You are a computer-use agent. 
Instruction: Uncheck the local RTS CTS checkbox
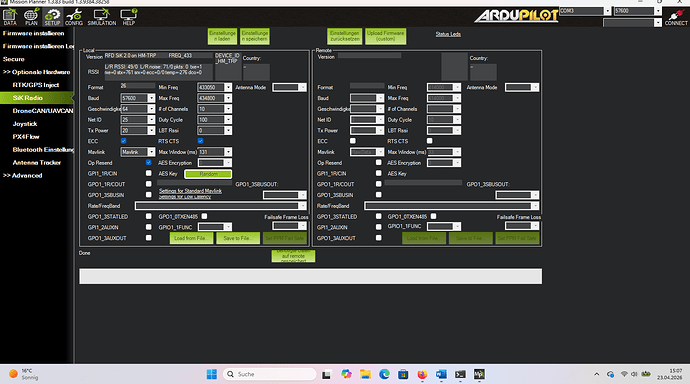200,141
